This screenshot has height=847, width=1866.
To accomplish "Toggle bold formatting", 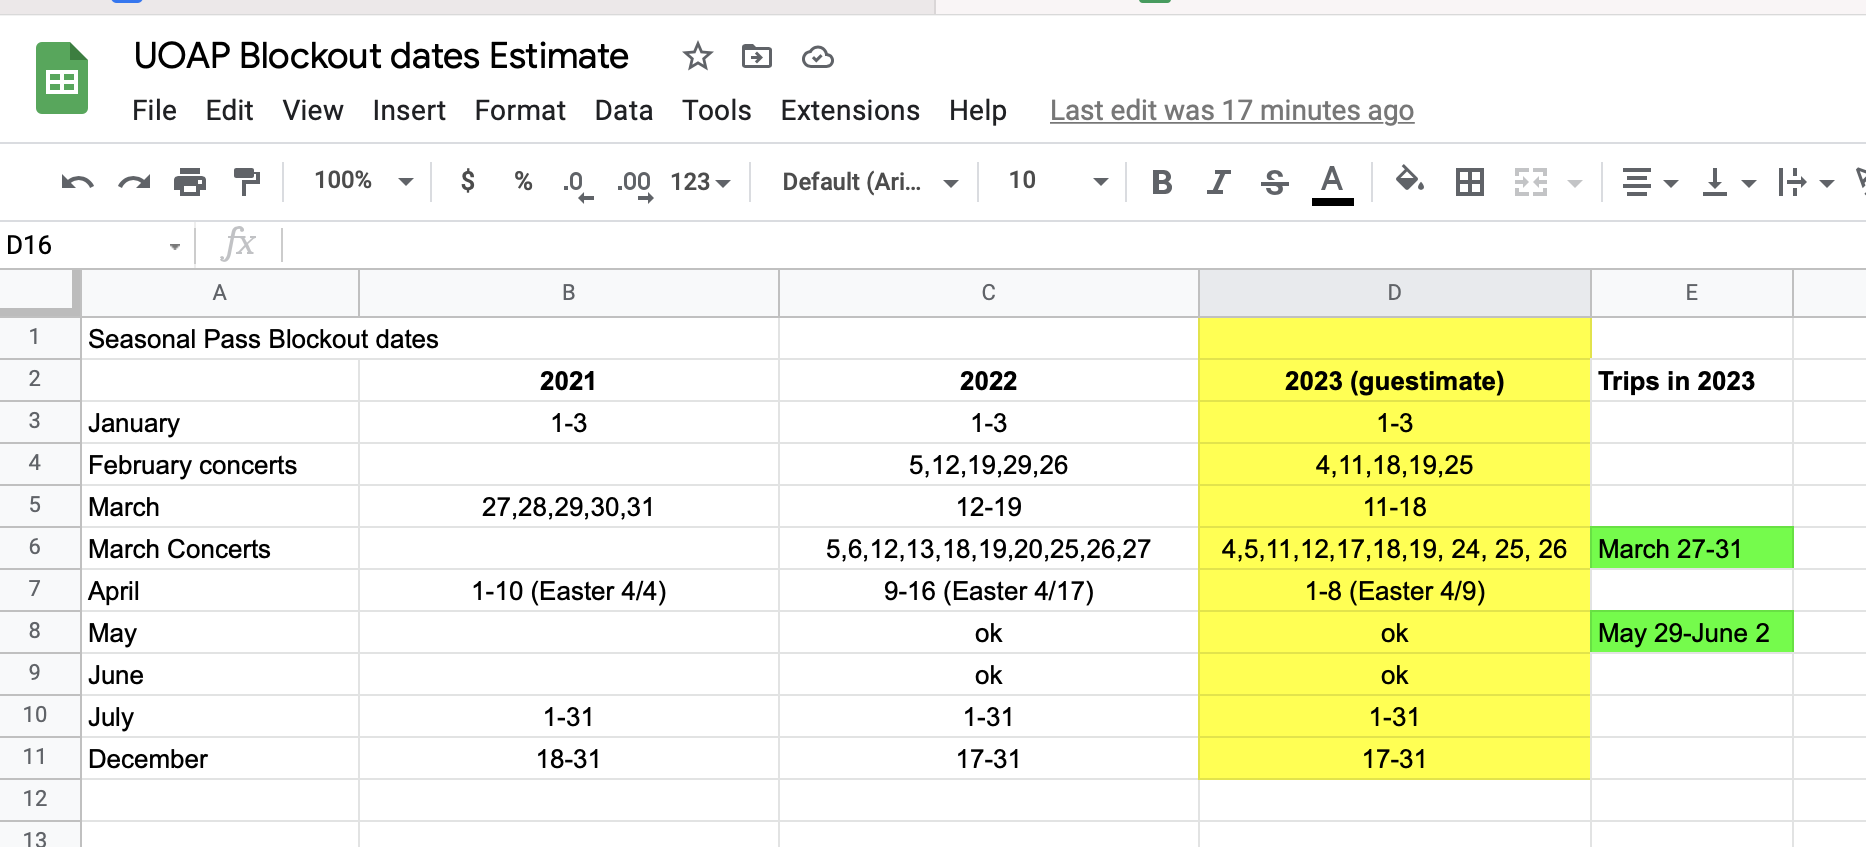I will (1161, 182).
